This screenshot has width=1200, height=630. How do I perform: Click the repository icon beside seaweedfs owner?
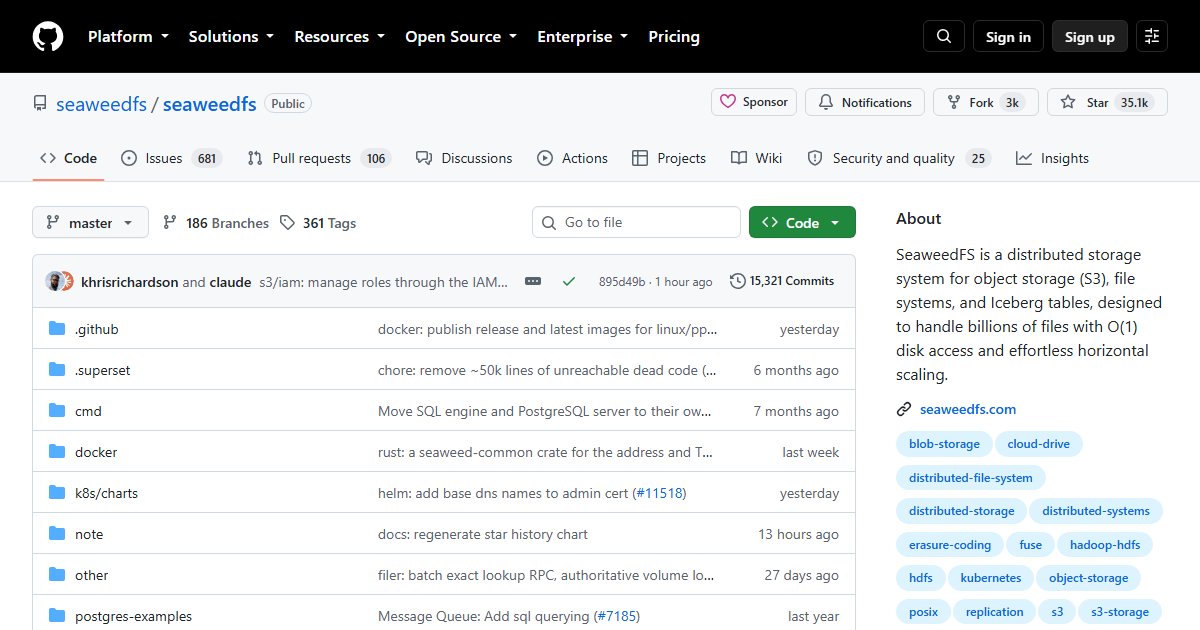40,104
